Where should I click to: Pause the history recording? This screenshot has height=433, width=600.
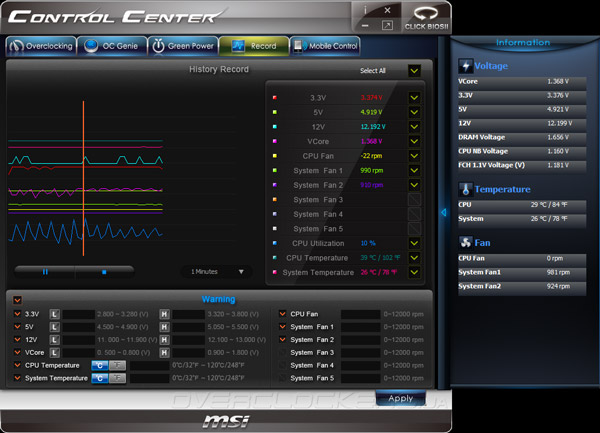(45, 272)
